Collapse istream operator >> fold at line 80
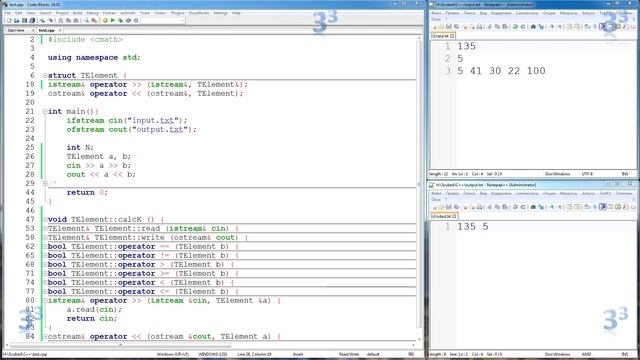The image size is (640, 360). (45, 300)
